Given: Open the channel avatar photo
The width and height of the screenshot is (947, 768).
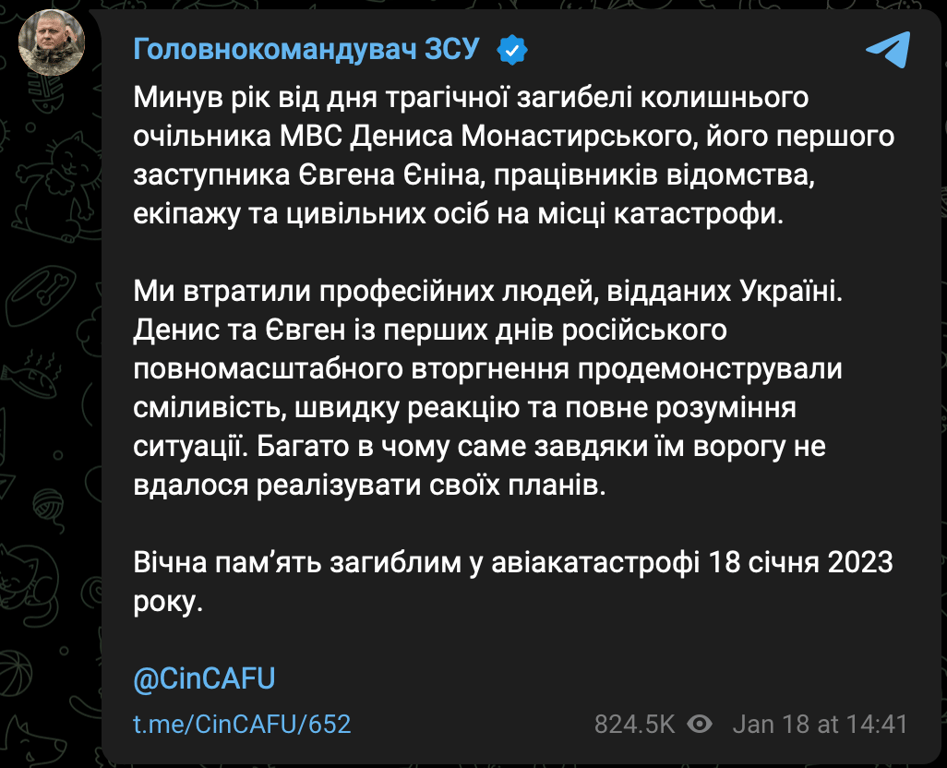Looking at the screenshot, I should [x=52, y=42].
